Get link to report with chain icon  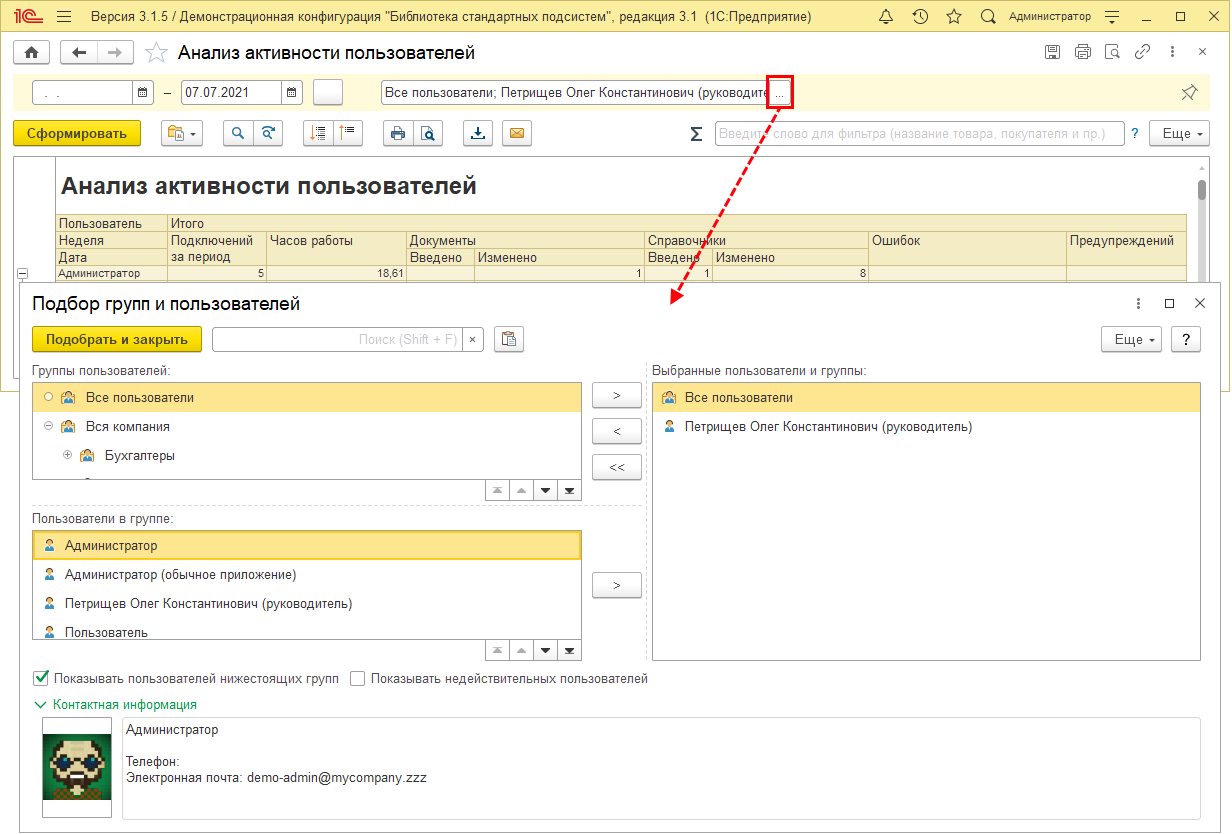point(1142,53)
